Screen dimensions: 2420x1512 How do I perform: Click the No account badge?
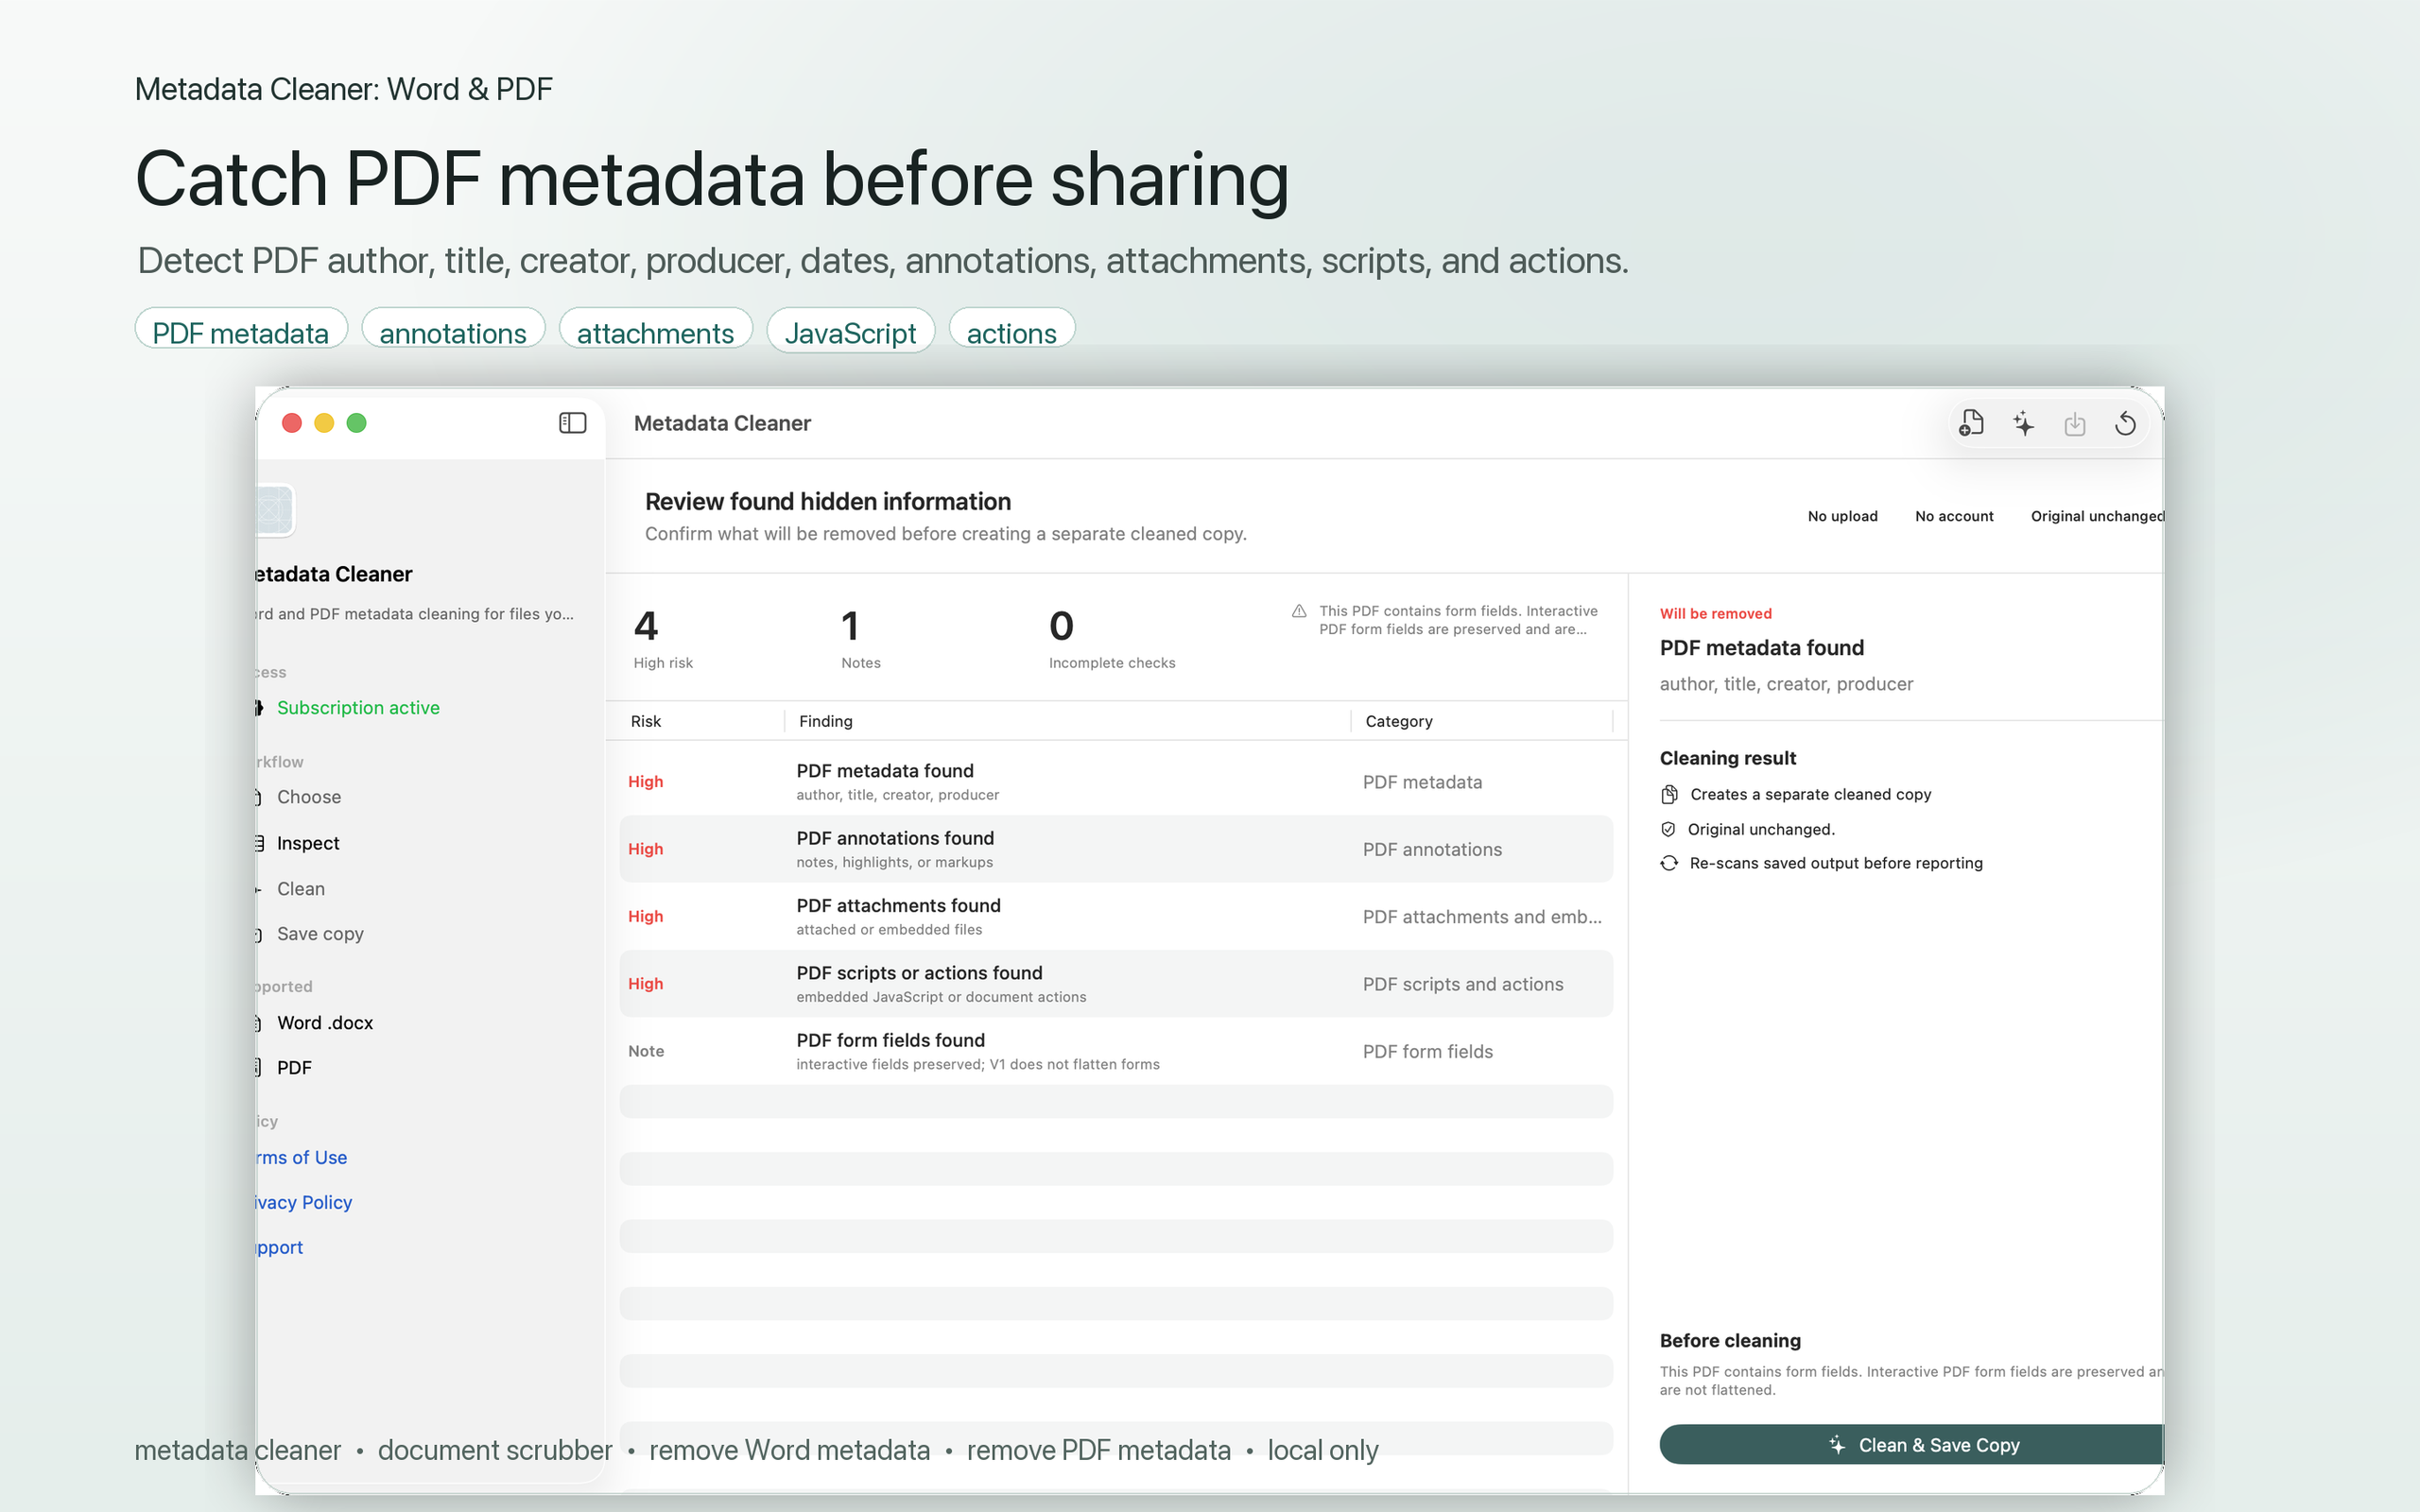point(1954,516)
